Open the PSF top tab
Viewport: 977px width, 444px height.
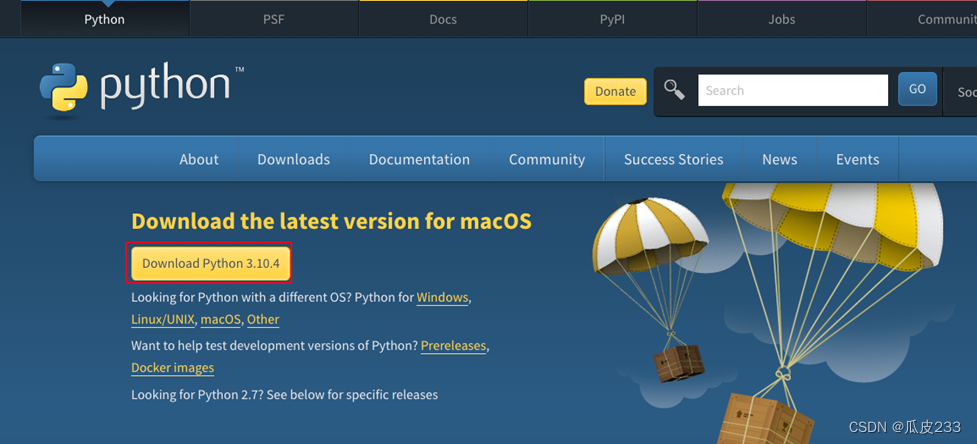[x=274, y=19]
